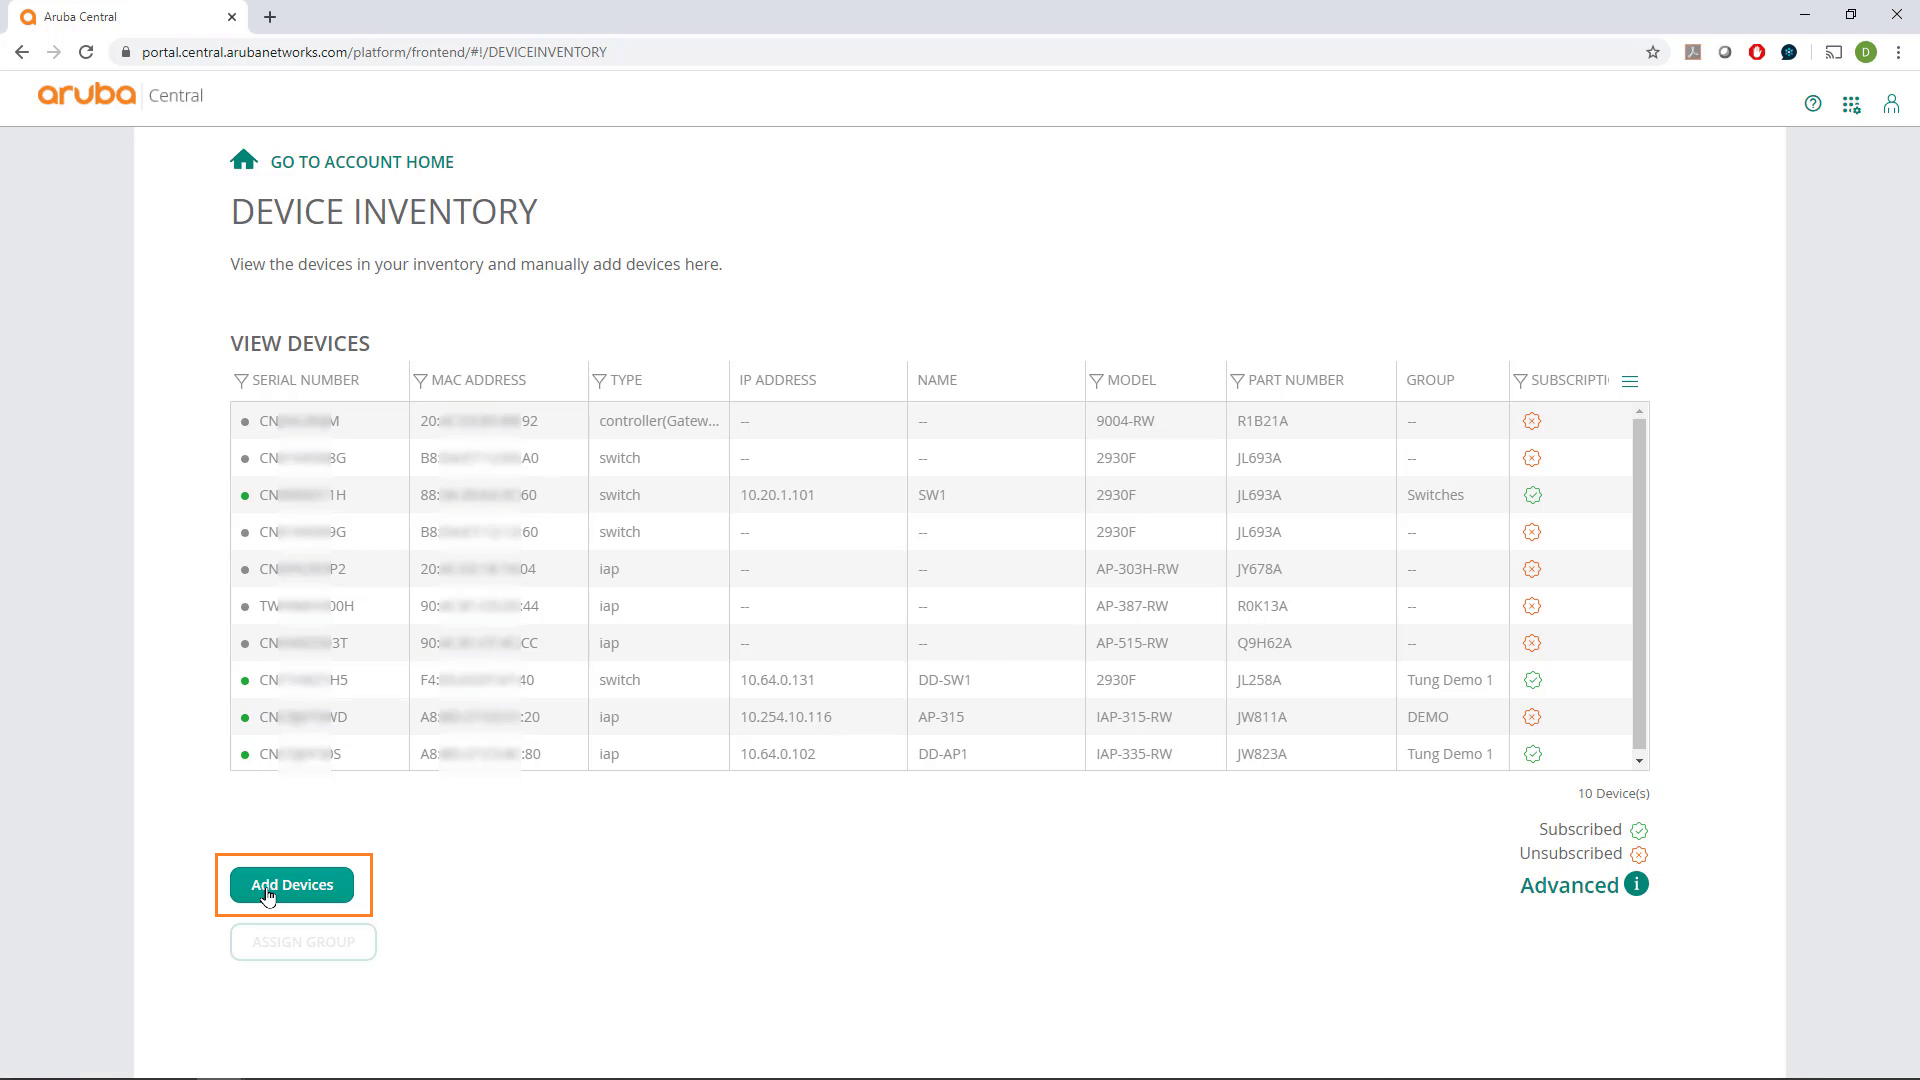Click the Advanced info icon
The height and width of the screenshot is (1080, 1920).
[x=1637, y=884]
